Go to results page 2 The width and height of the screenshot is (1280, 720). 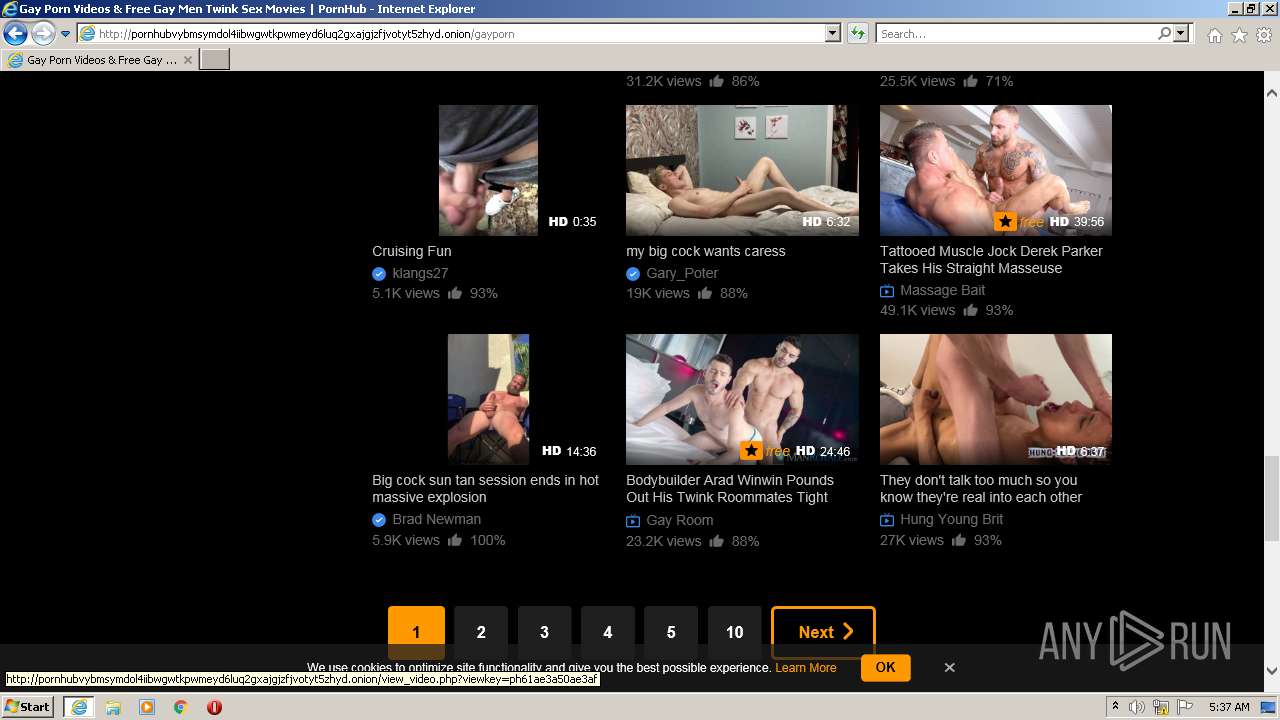(x=481, y=632)
